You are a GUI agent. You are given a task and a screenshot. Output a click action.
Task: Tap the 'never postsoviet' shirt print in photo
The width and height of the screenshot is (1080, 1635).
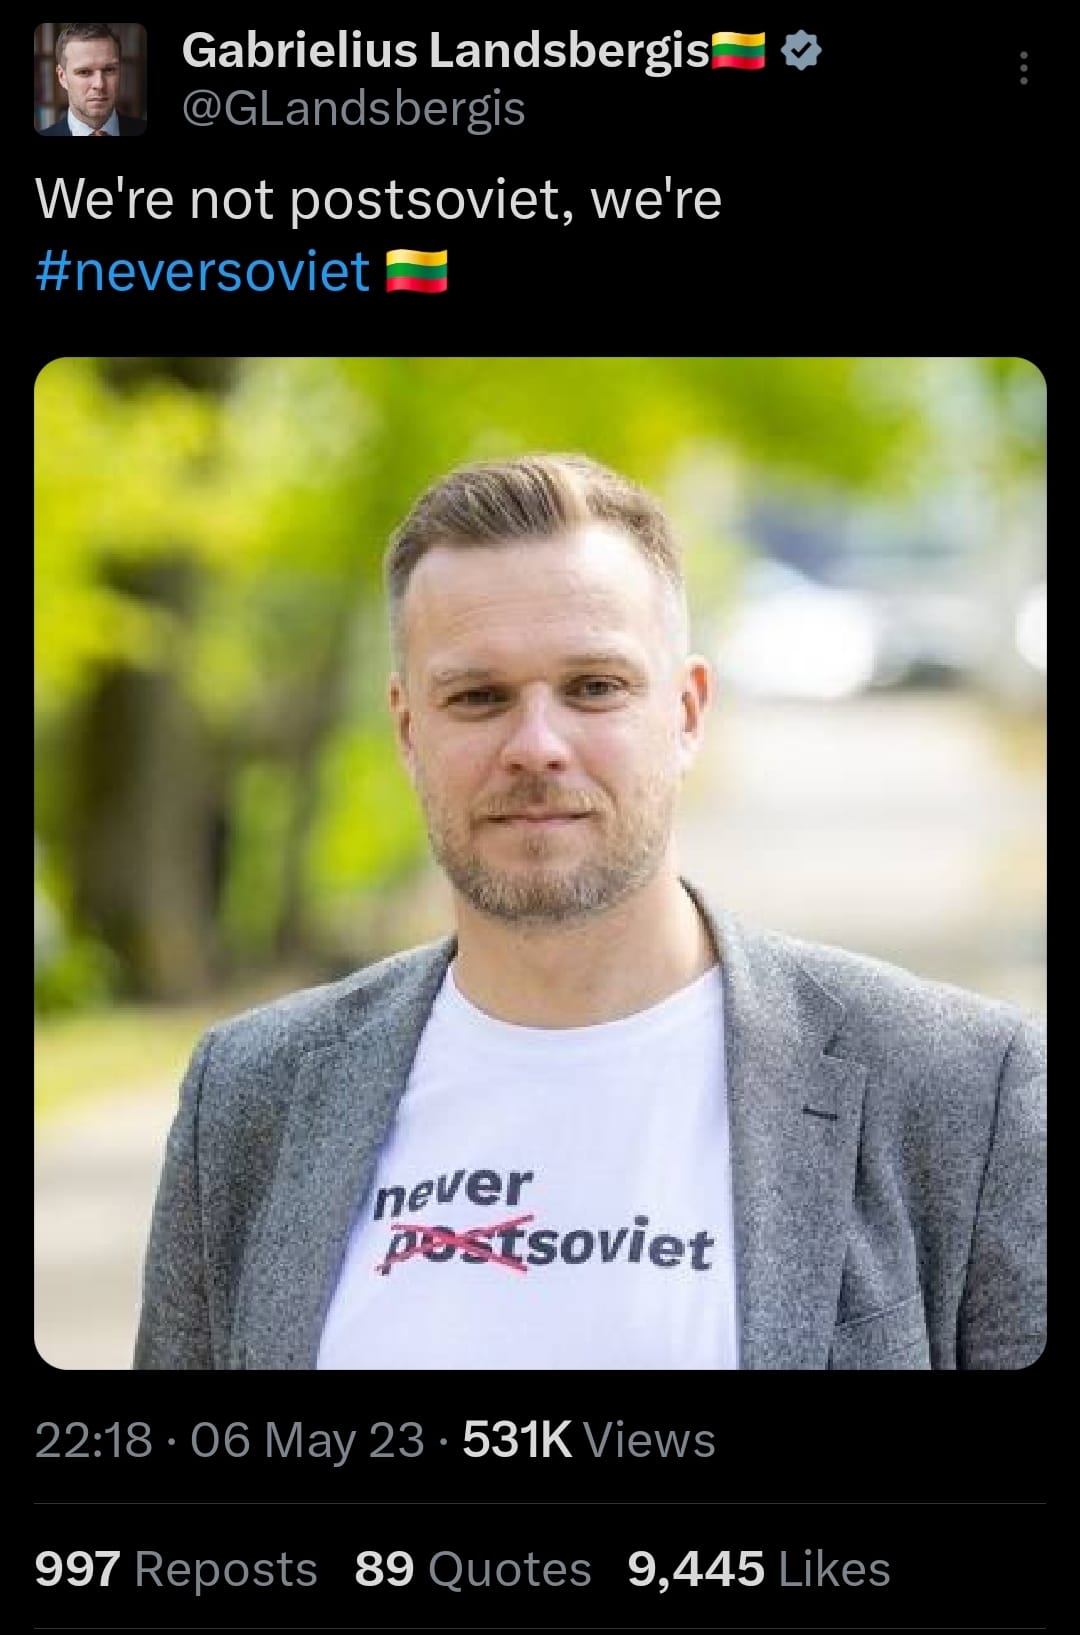pyautogui.click(x=544, y=1223)
